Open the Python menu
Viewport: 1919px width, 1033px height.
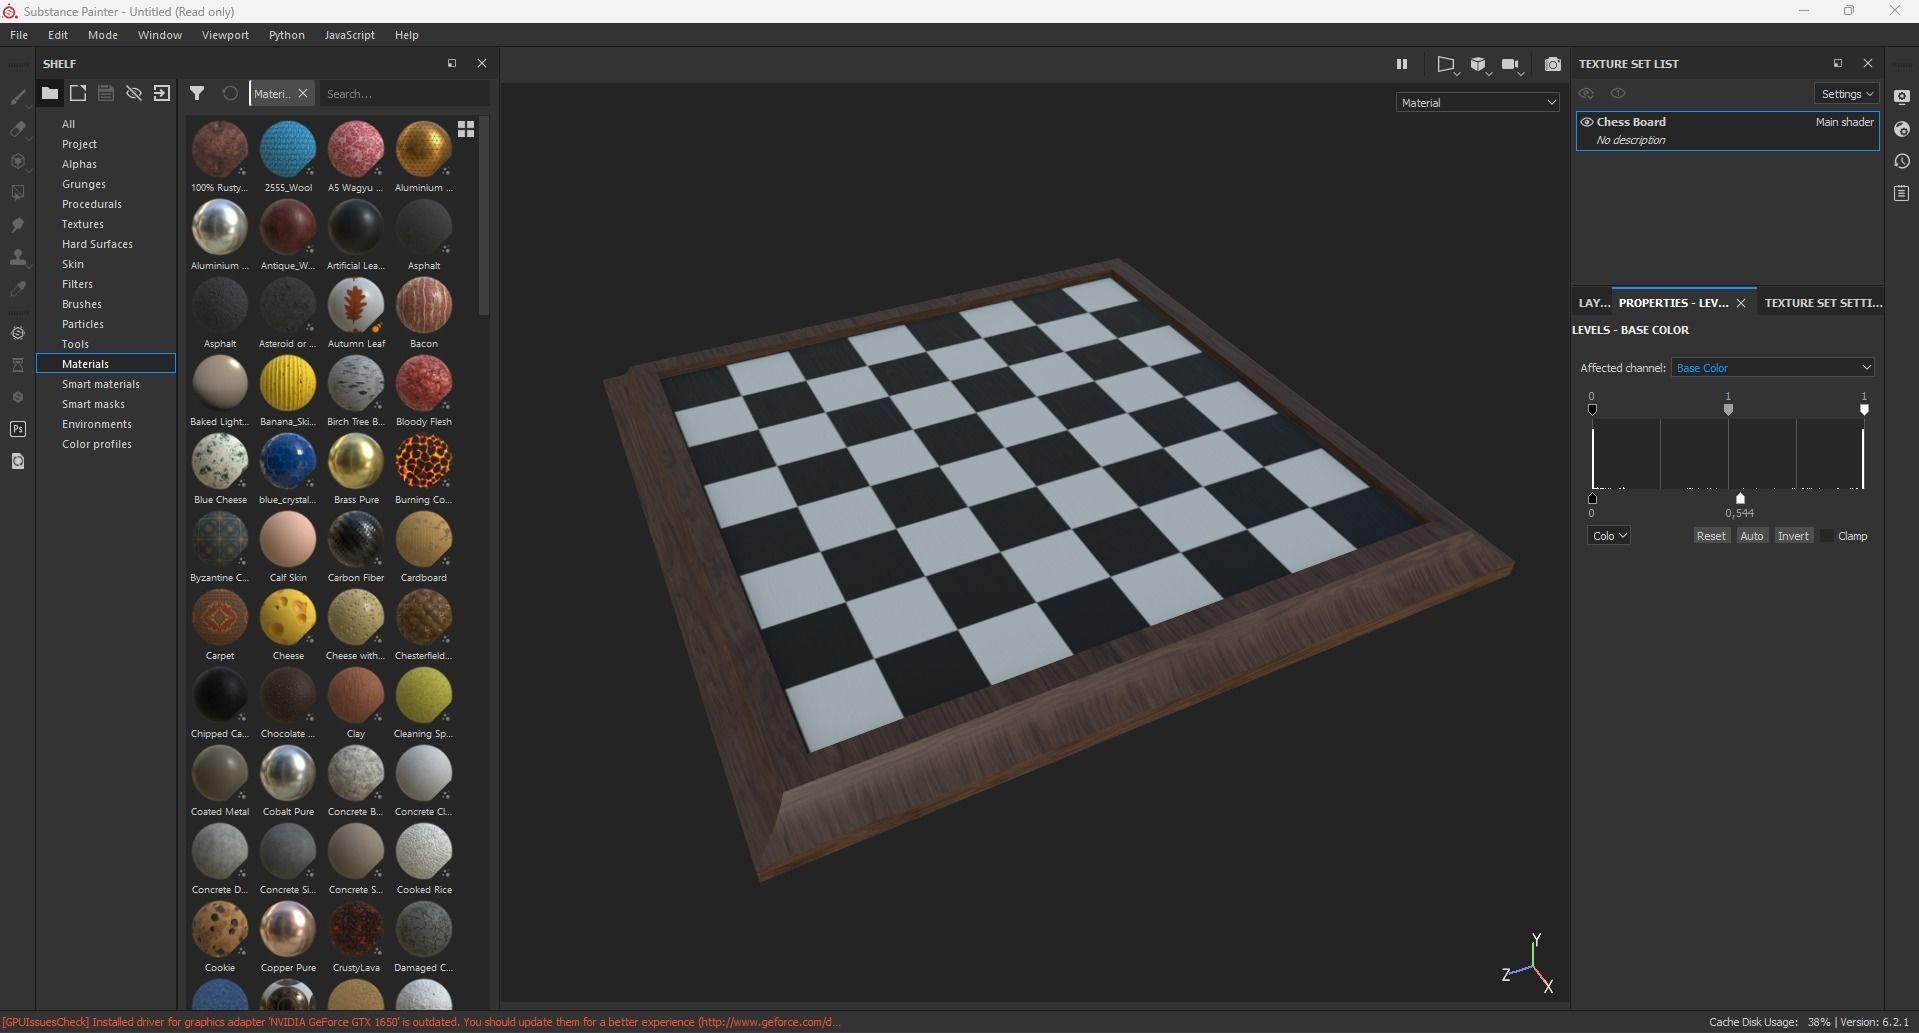(x=287, y=35)
